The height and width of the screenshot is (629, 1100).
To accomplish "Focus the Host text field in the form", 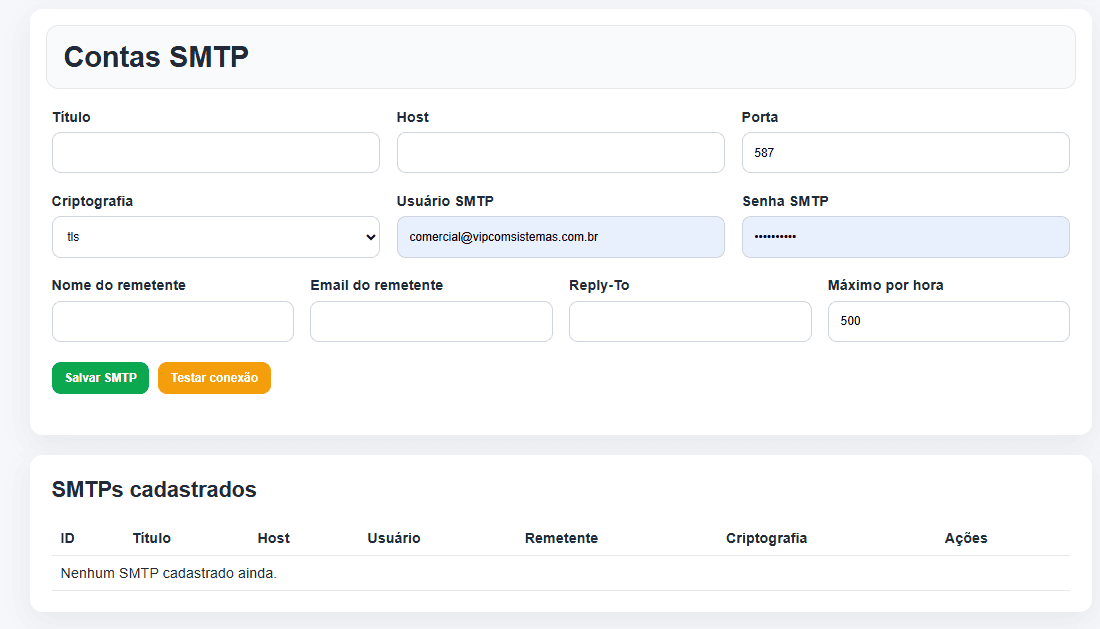I will point(560,153).
